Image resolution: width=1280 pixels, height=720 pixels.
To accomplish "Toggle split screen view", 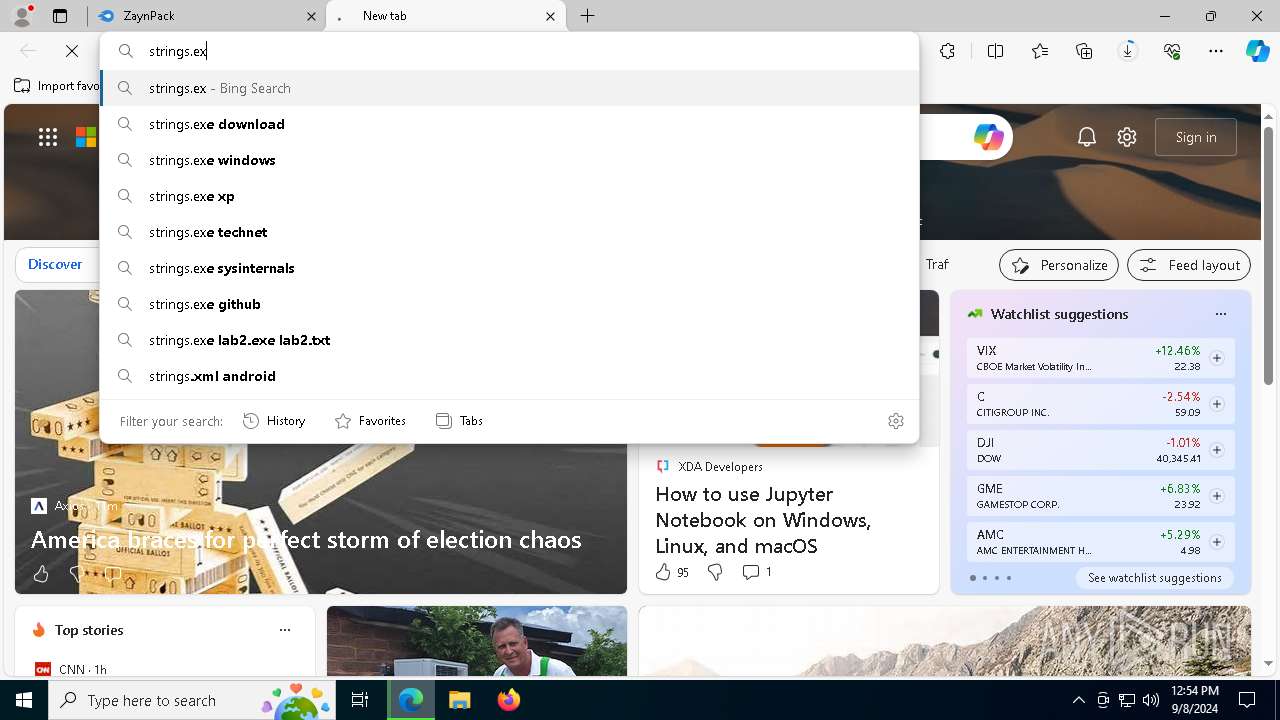I will (x=995, y=51).
